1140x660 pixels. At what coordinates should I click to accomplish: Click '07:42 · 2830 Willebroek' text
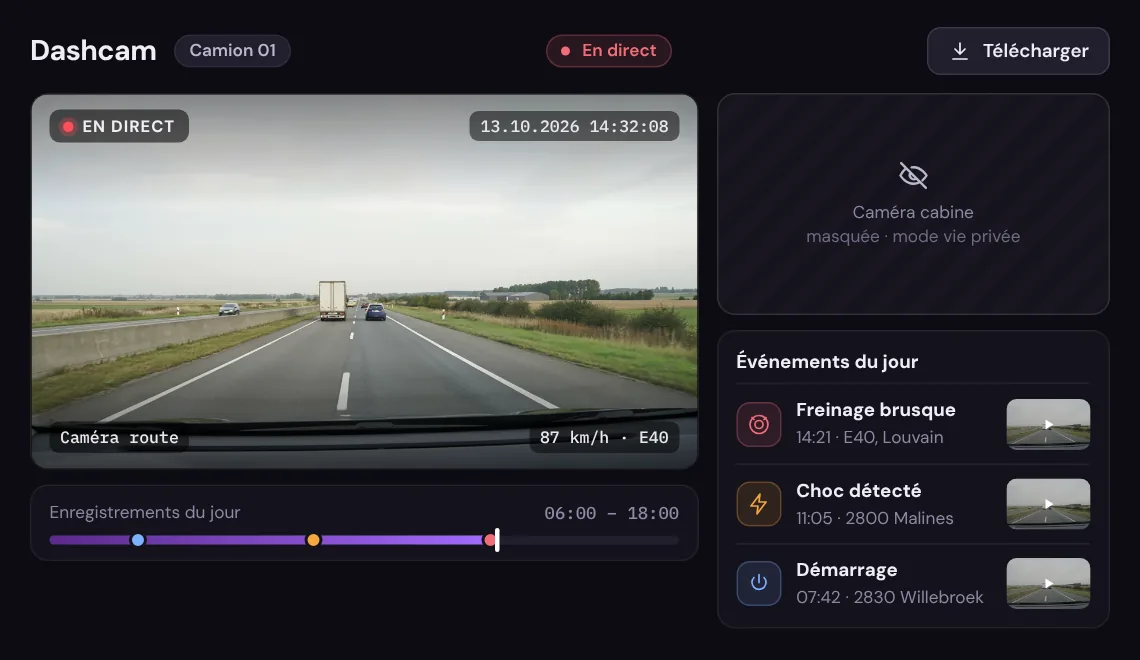(x=890, y=597)
